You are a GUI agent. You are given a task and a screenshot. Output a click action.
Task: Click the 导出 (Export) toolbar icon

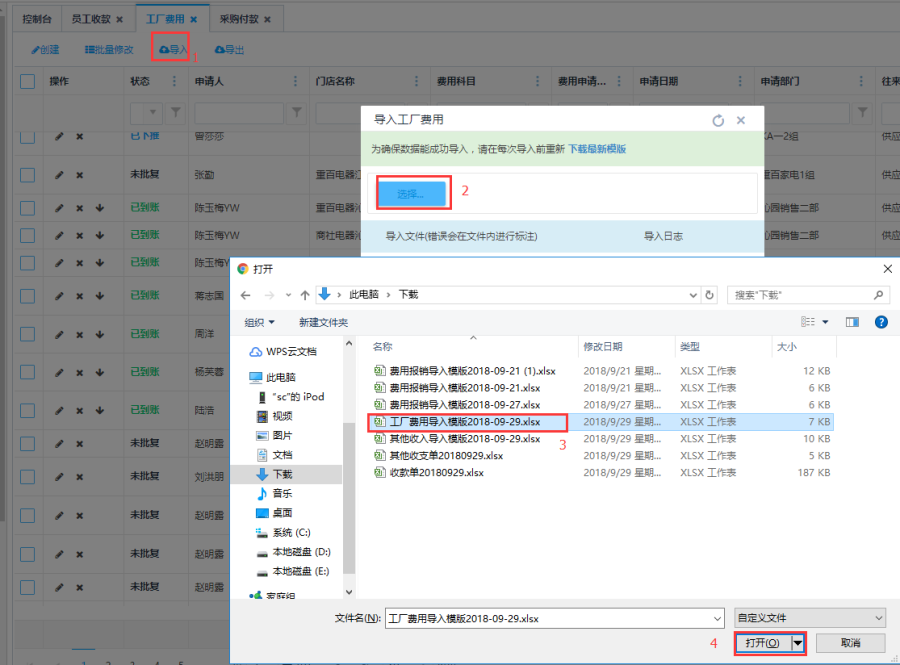click(x=229, y=49)
